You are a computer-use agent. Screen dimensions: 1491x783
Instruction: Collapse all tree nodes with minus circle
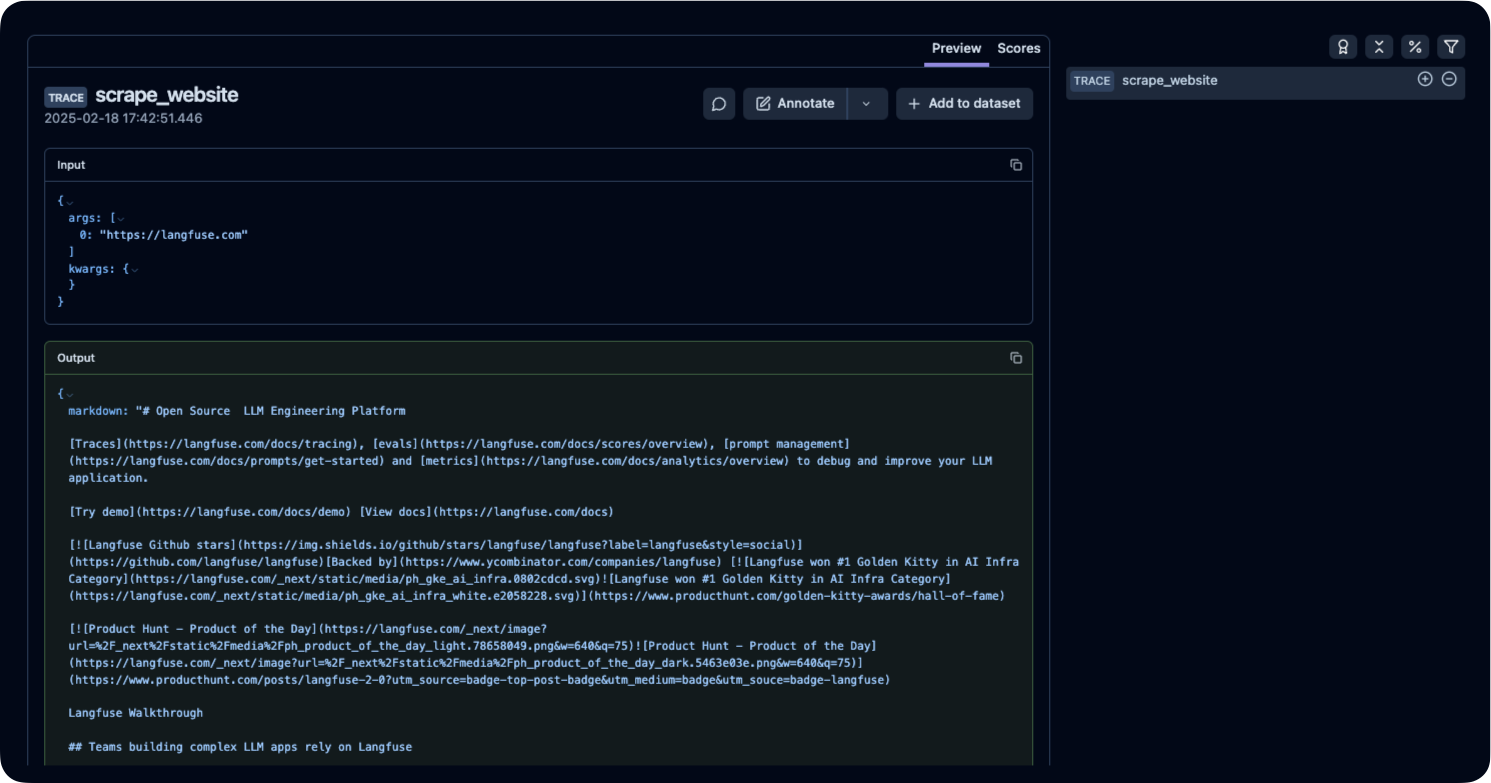click(x=1449, y=78)
